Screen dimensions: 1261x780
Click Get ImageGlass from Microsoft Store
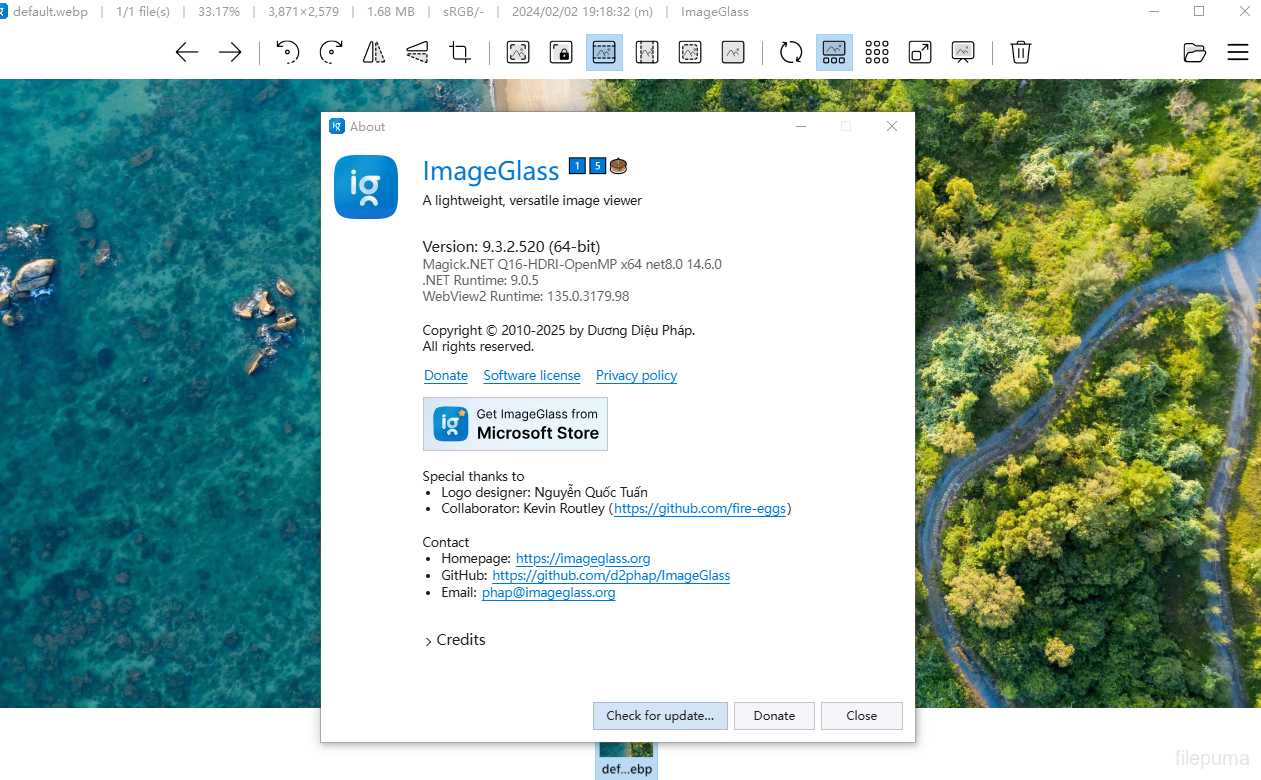(515, 424)
